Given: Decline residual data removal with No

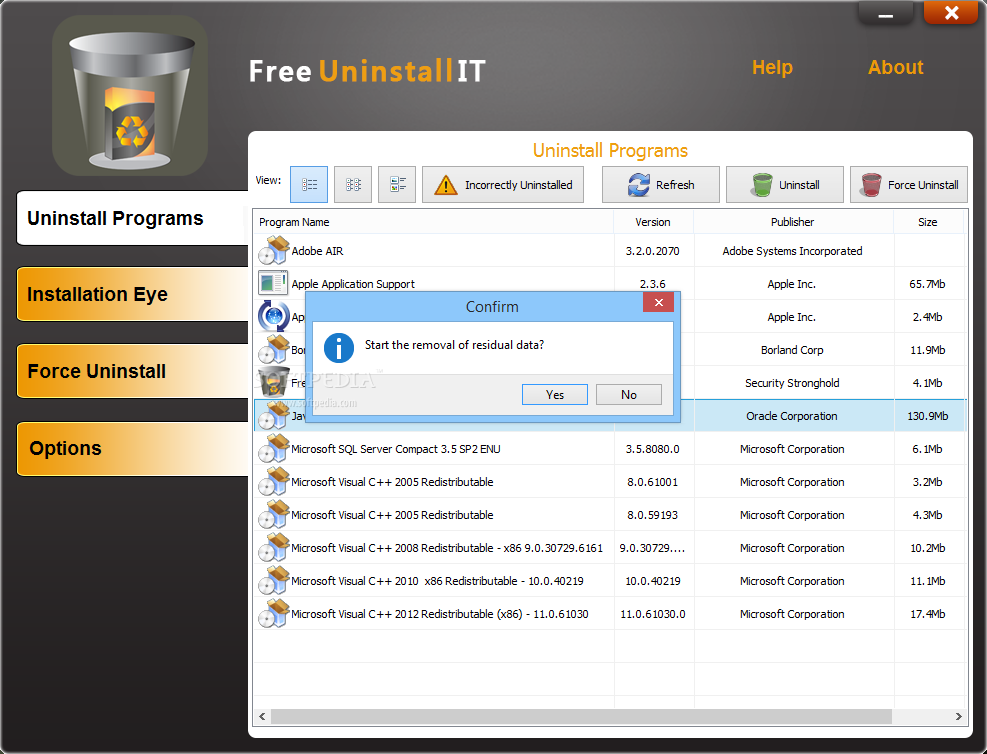Looking at the screenshot, I should pos(629,395).
